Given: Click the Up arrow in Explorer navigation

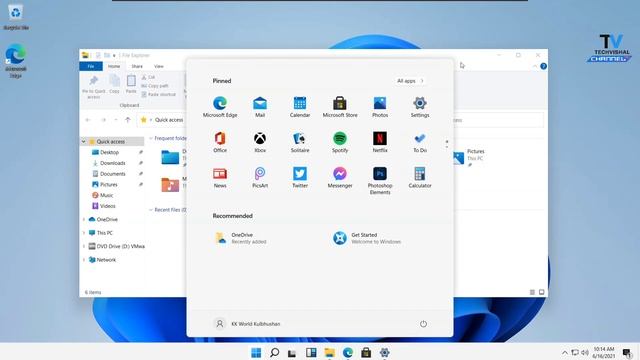Looking at the screenshot, I should click(128, 120).
